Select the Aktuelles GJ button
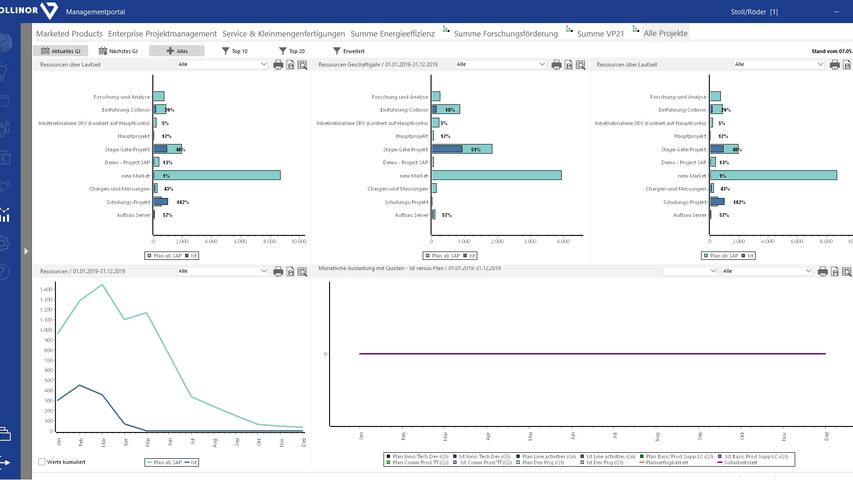853x480 pixels. click(x=60, y=50)
